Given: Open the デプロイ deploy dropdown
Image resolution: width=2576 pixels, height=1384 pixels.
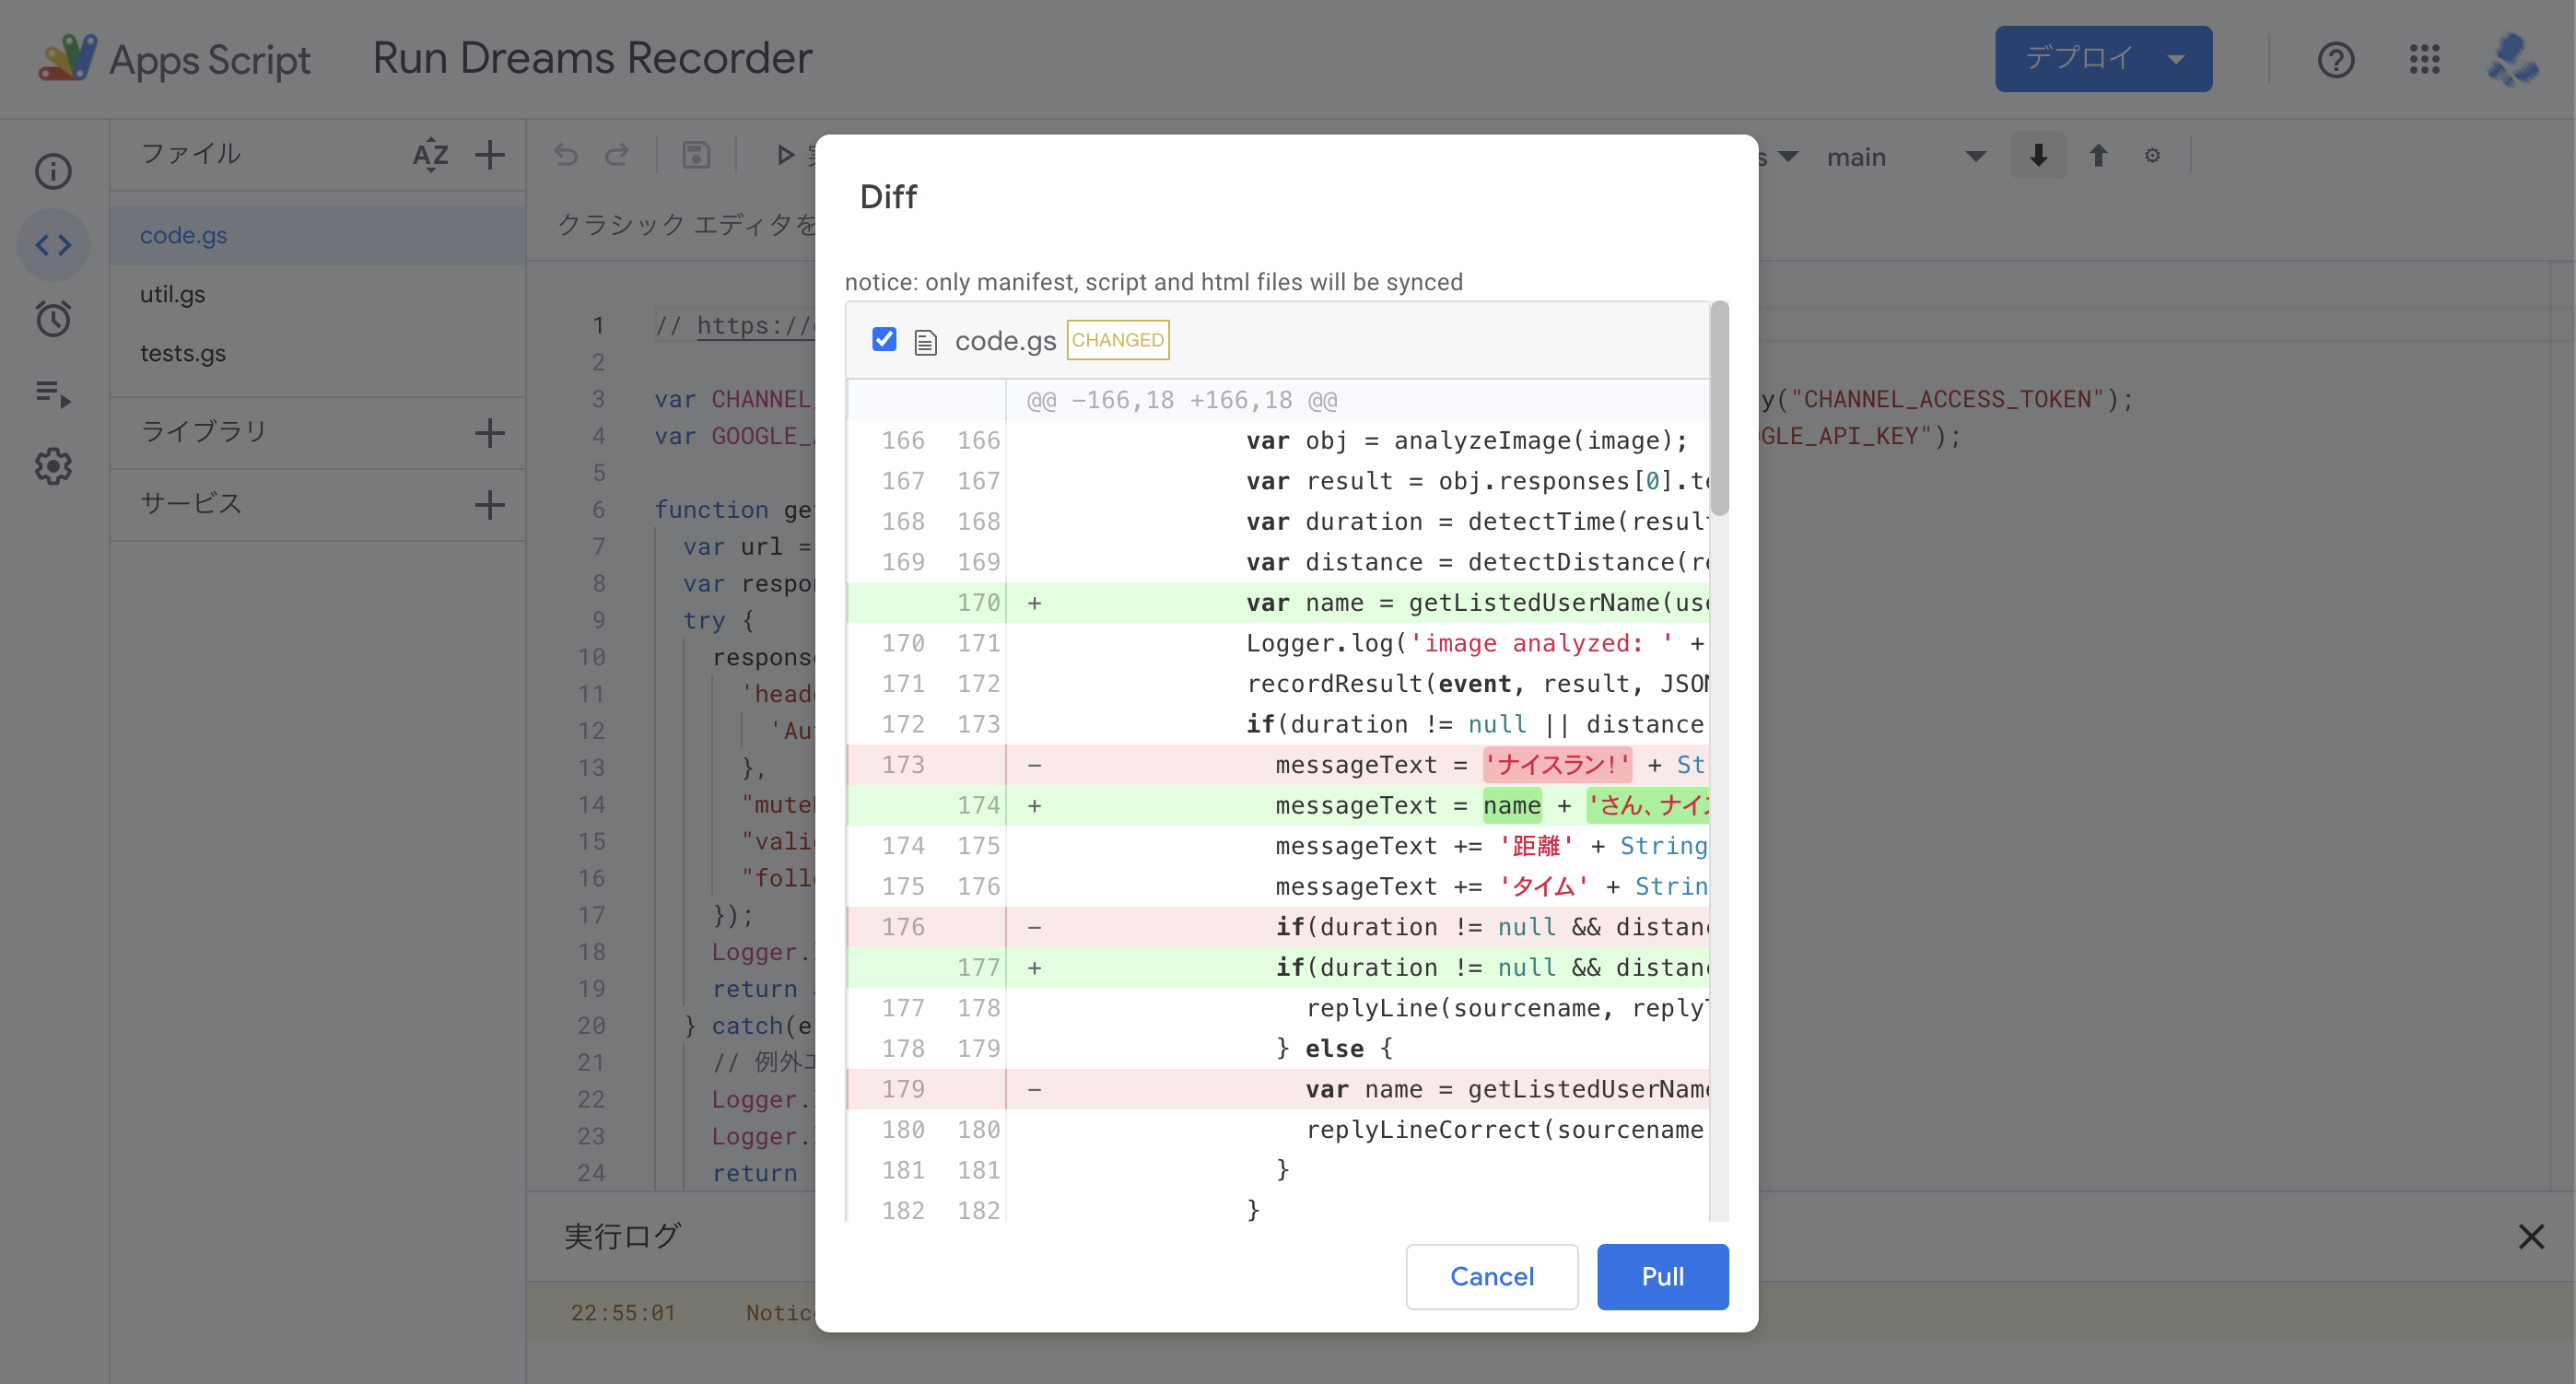Looking at the screenshot, I should 2103,59.
